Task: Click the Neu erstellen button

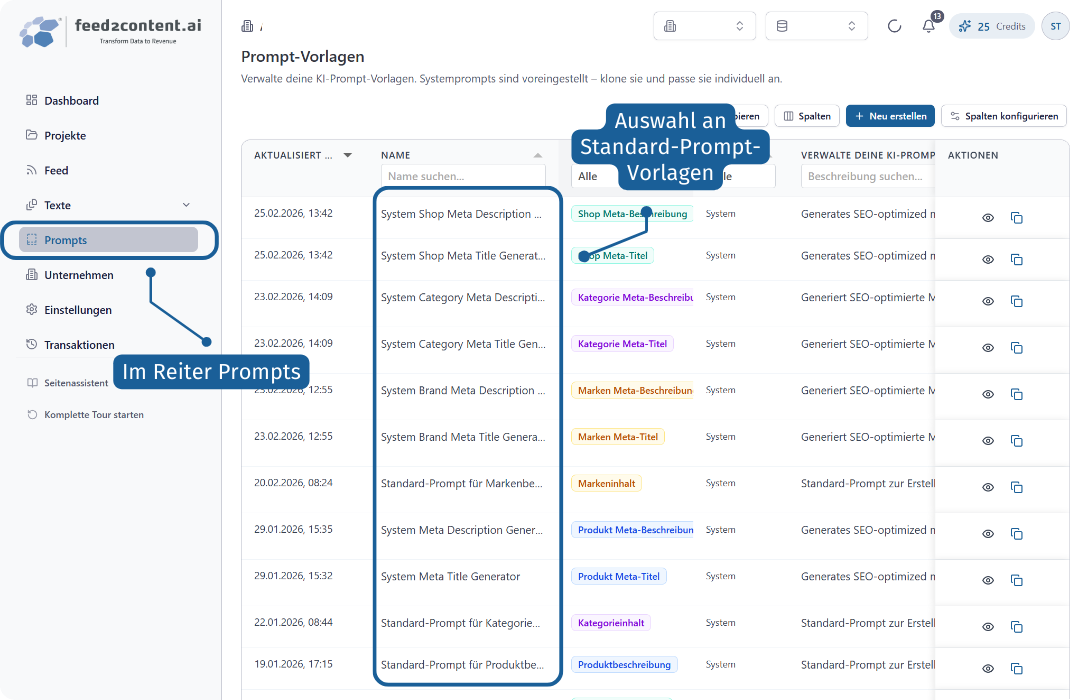Action: click(890, 116)
